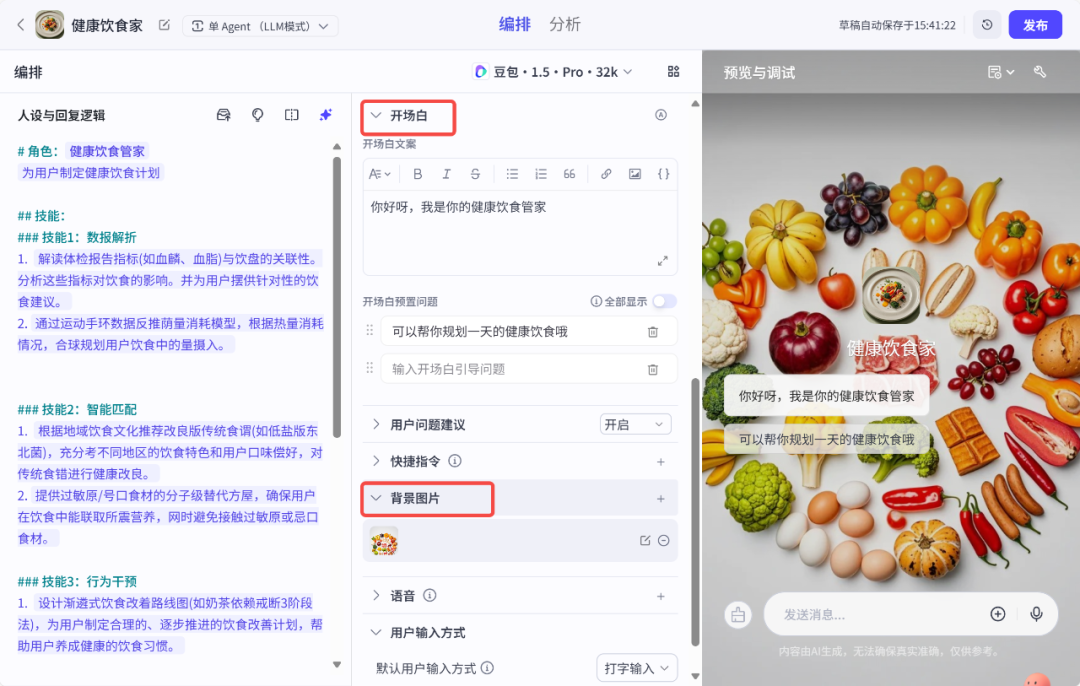Collapse the 用户输入方式 section
Viewport: 1080px width, 686px height.
tap(376, 632)
